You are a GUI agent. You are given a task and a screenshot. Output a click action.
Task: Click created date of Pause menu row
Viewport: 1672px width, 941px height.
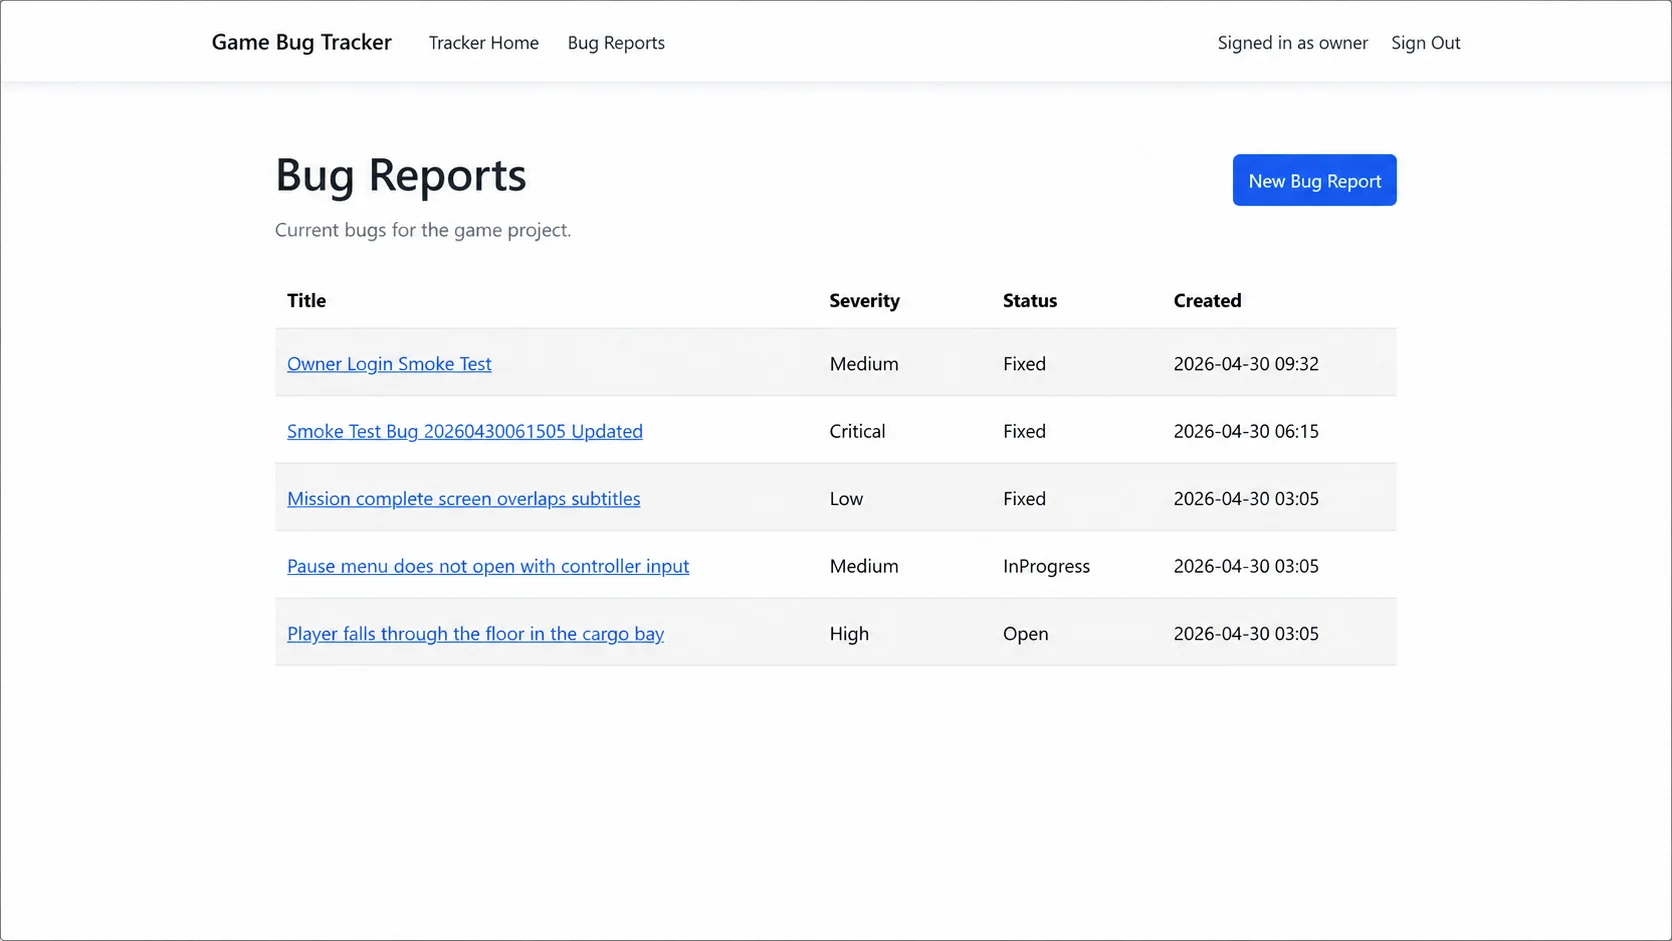(1246, 566)
